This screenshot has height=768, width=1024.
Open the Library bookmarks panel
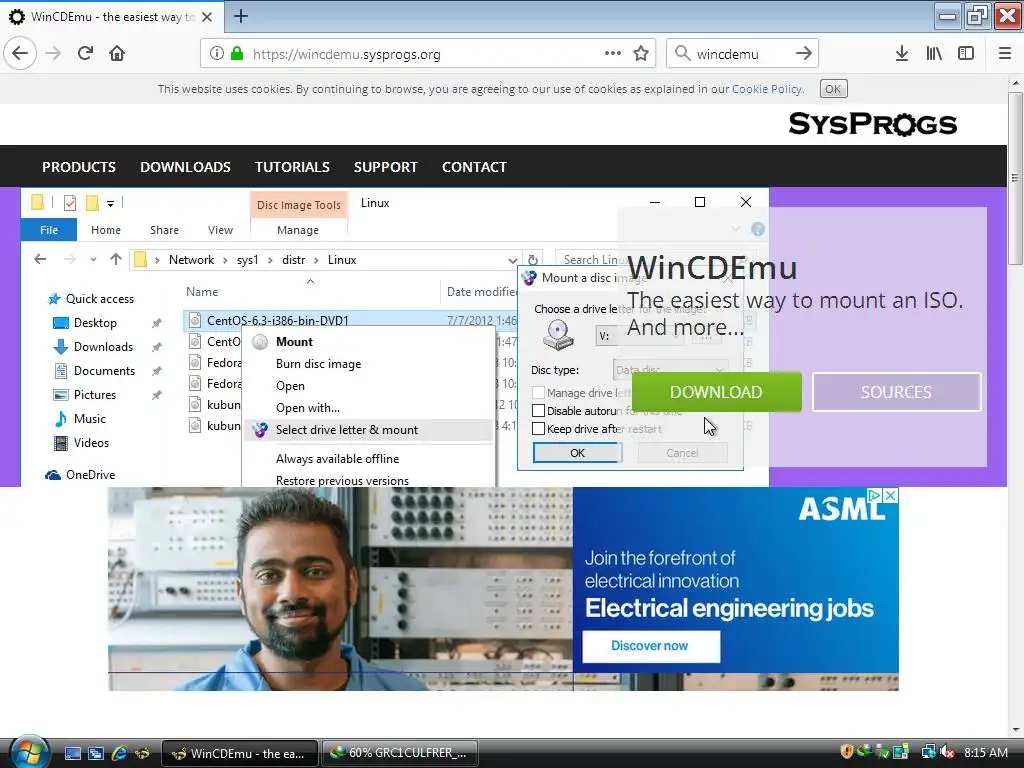pyautogui.click(x=934, y=53)
